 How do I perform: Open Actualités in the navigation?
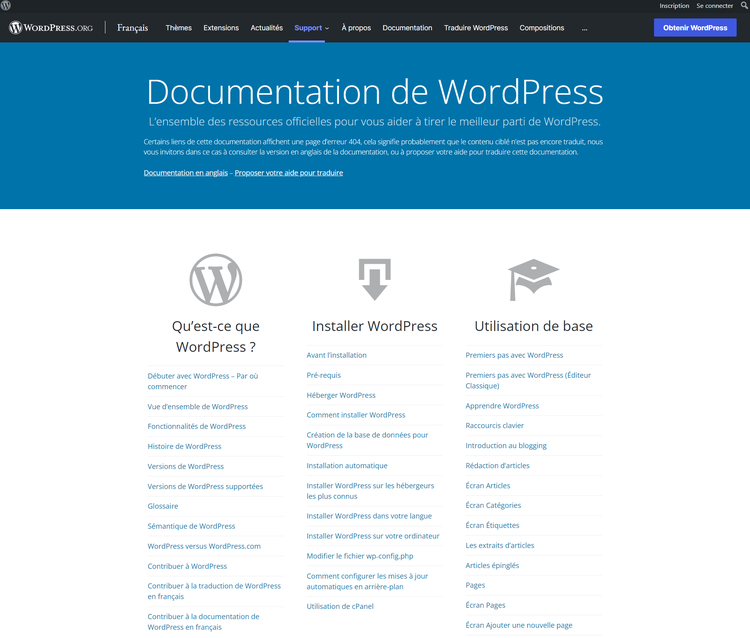tap(266, 28)
